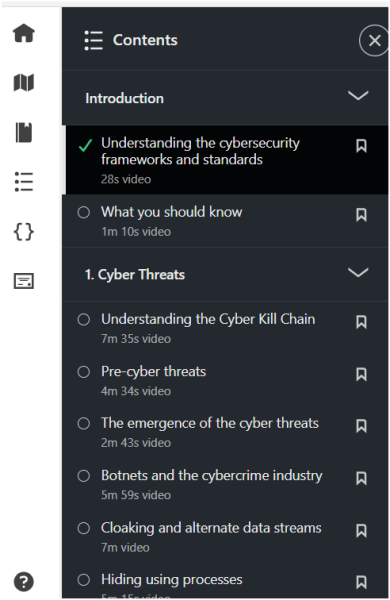Mark 'What you should know' circle complete
Viewport: 390px width, 600px height.
coord(83,212)
